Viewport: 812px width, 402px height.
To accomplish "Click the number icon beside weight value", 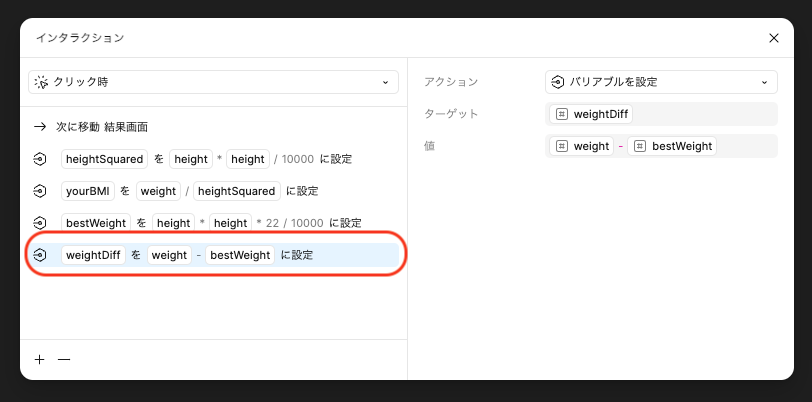I will pos(561,146).
